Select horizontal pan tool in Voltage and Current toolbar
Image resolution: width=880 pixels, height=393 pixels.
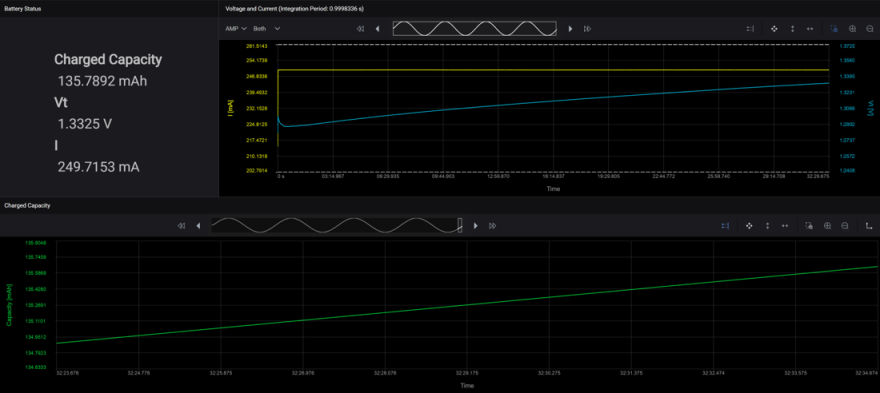click(x=810, y=29)
